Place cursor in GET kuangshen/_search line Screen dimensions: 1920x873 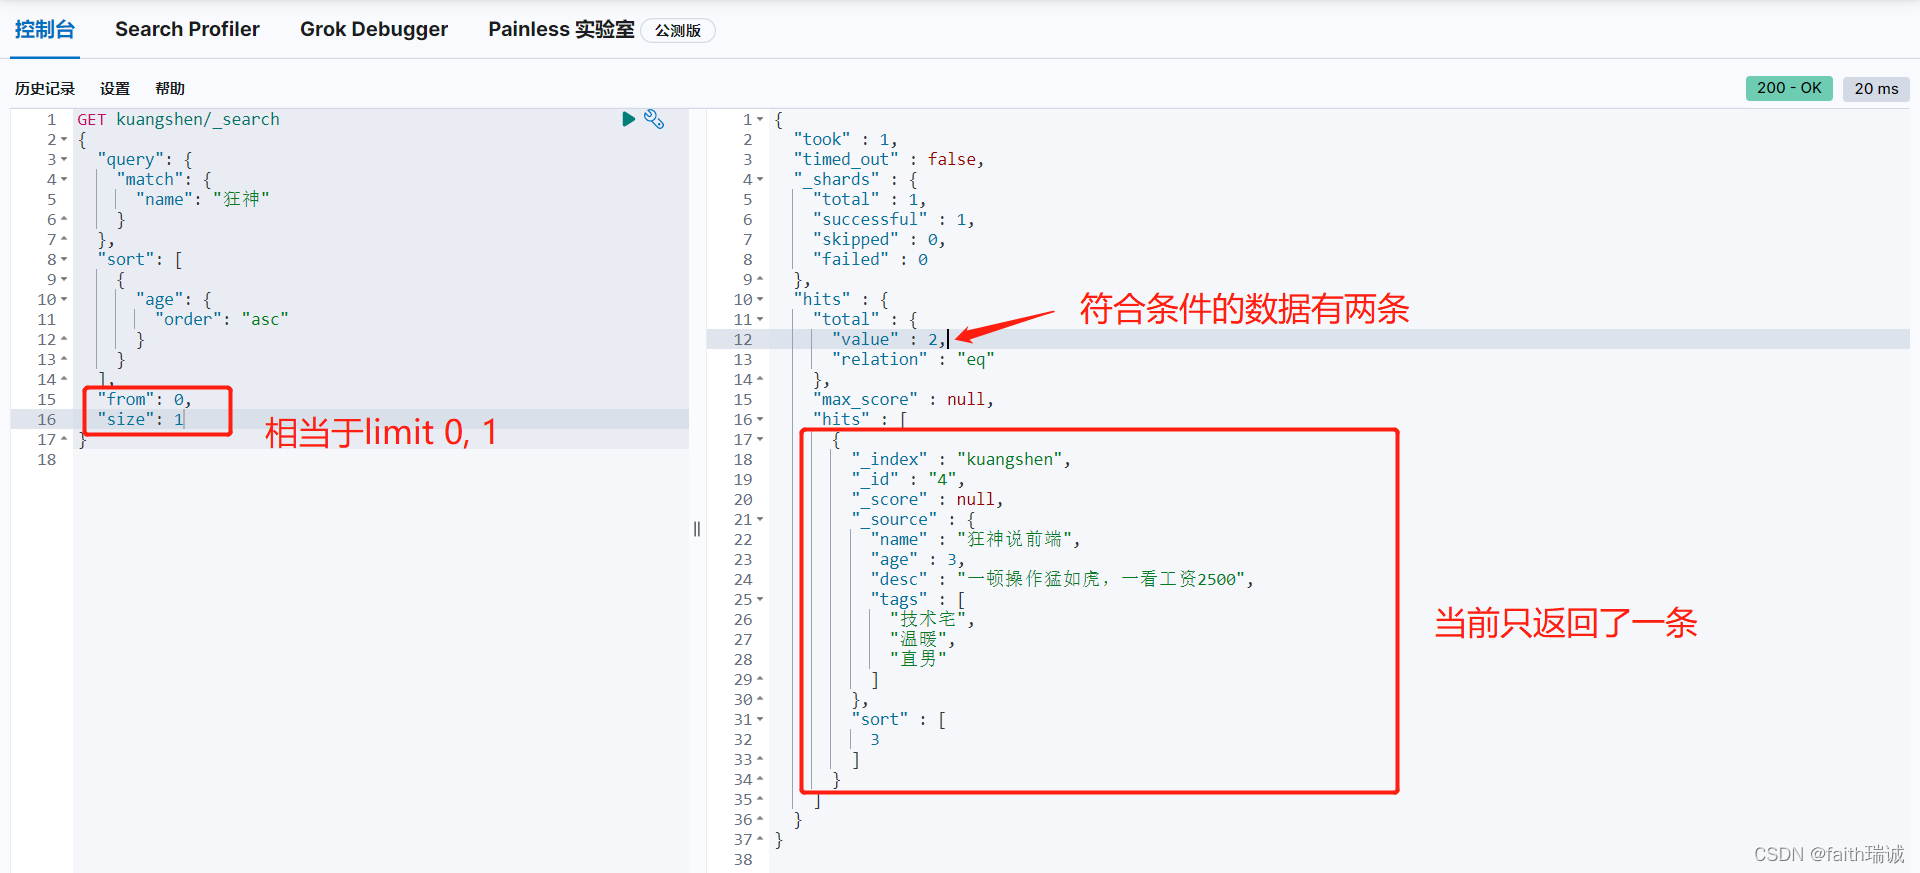[178, 119]
